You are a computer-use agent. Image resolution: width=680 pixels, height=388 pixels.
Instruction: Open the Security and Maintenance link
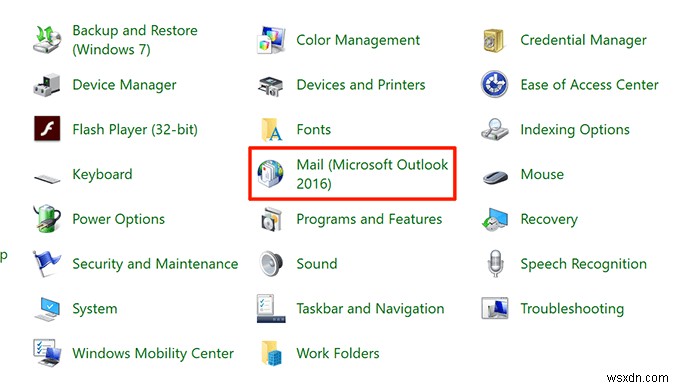pyautogui.click(x=155, y=264)
